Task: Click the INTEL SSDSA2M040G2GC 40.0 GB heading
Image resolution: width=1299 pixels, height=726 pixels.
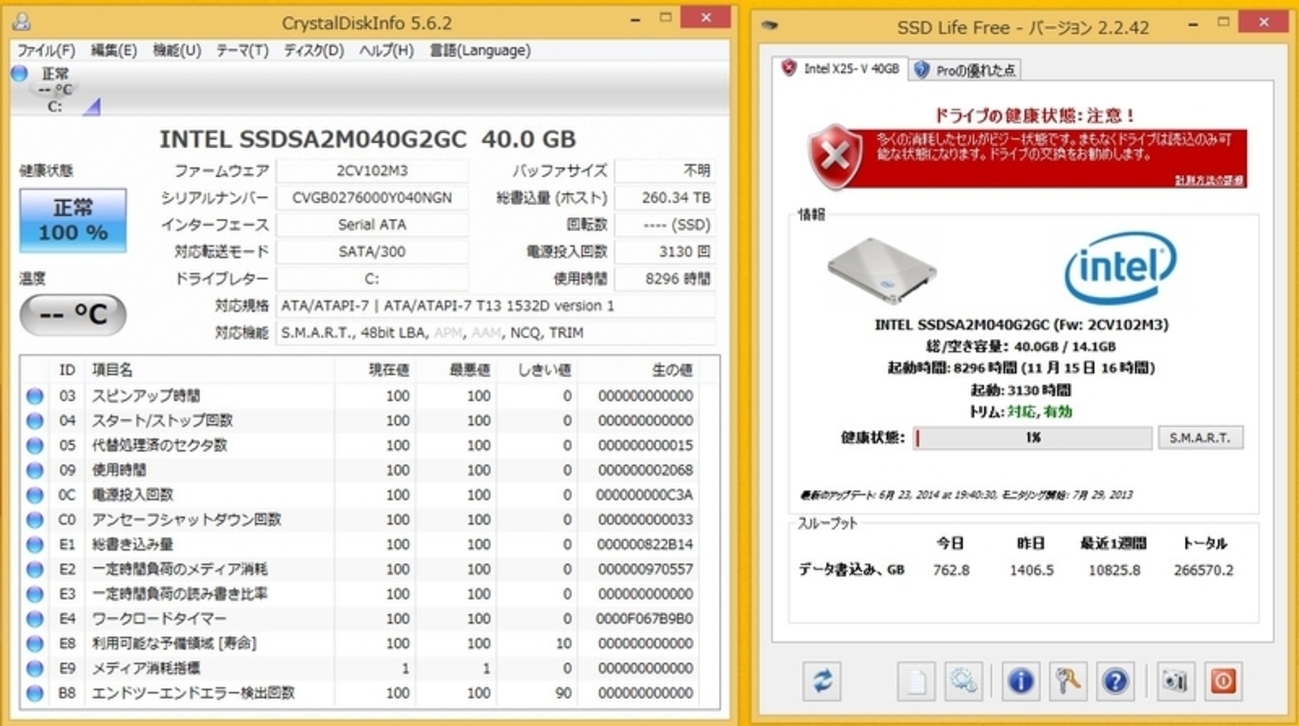Action: pos(368,139)
